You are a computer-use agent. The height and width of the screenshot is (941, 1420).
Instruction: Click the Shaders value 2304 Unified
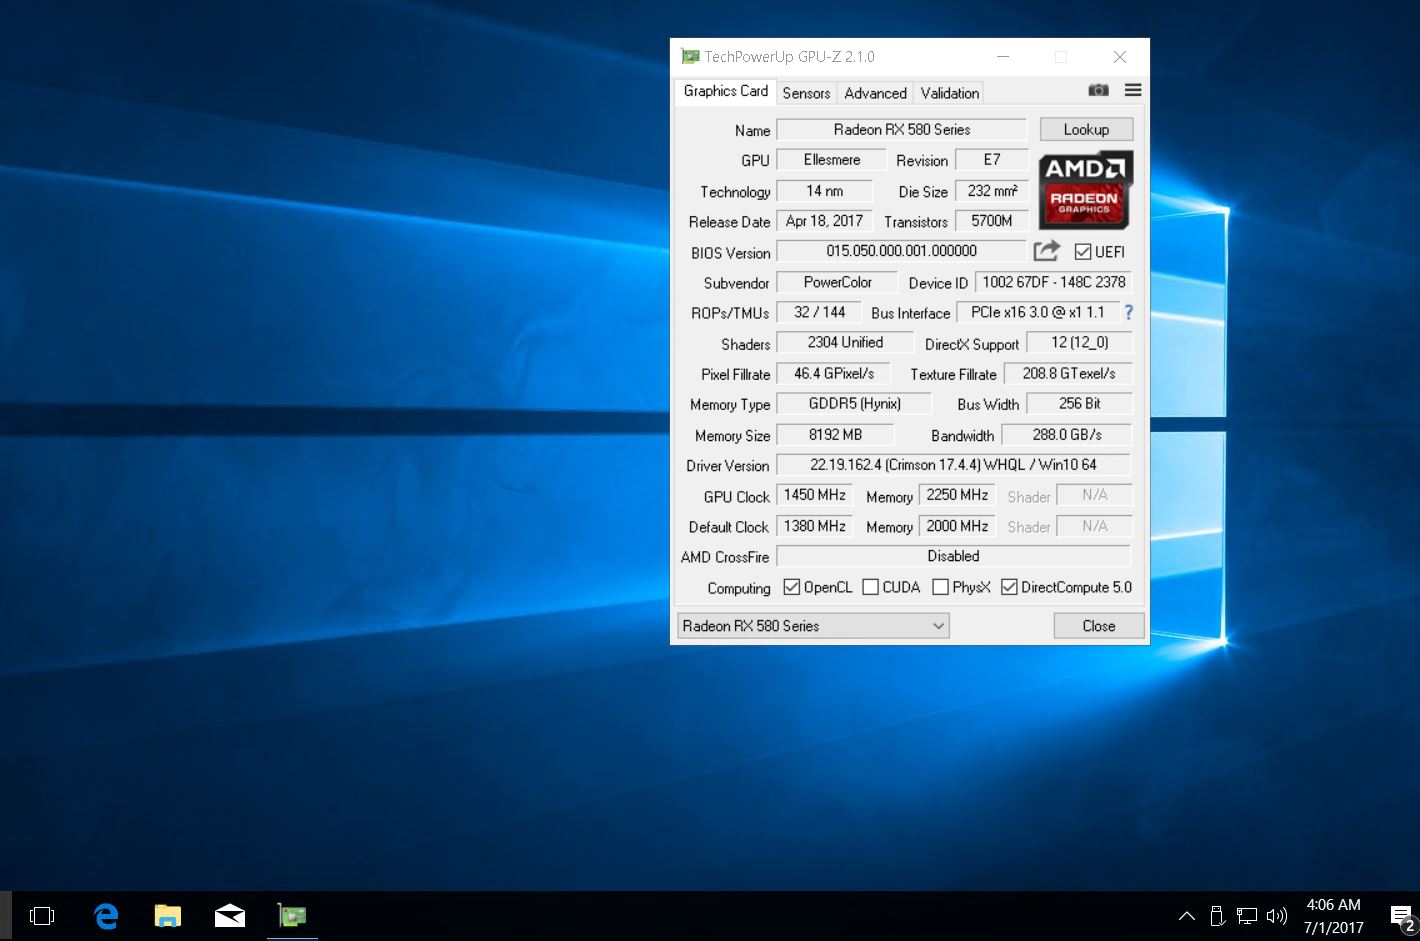845,343
